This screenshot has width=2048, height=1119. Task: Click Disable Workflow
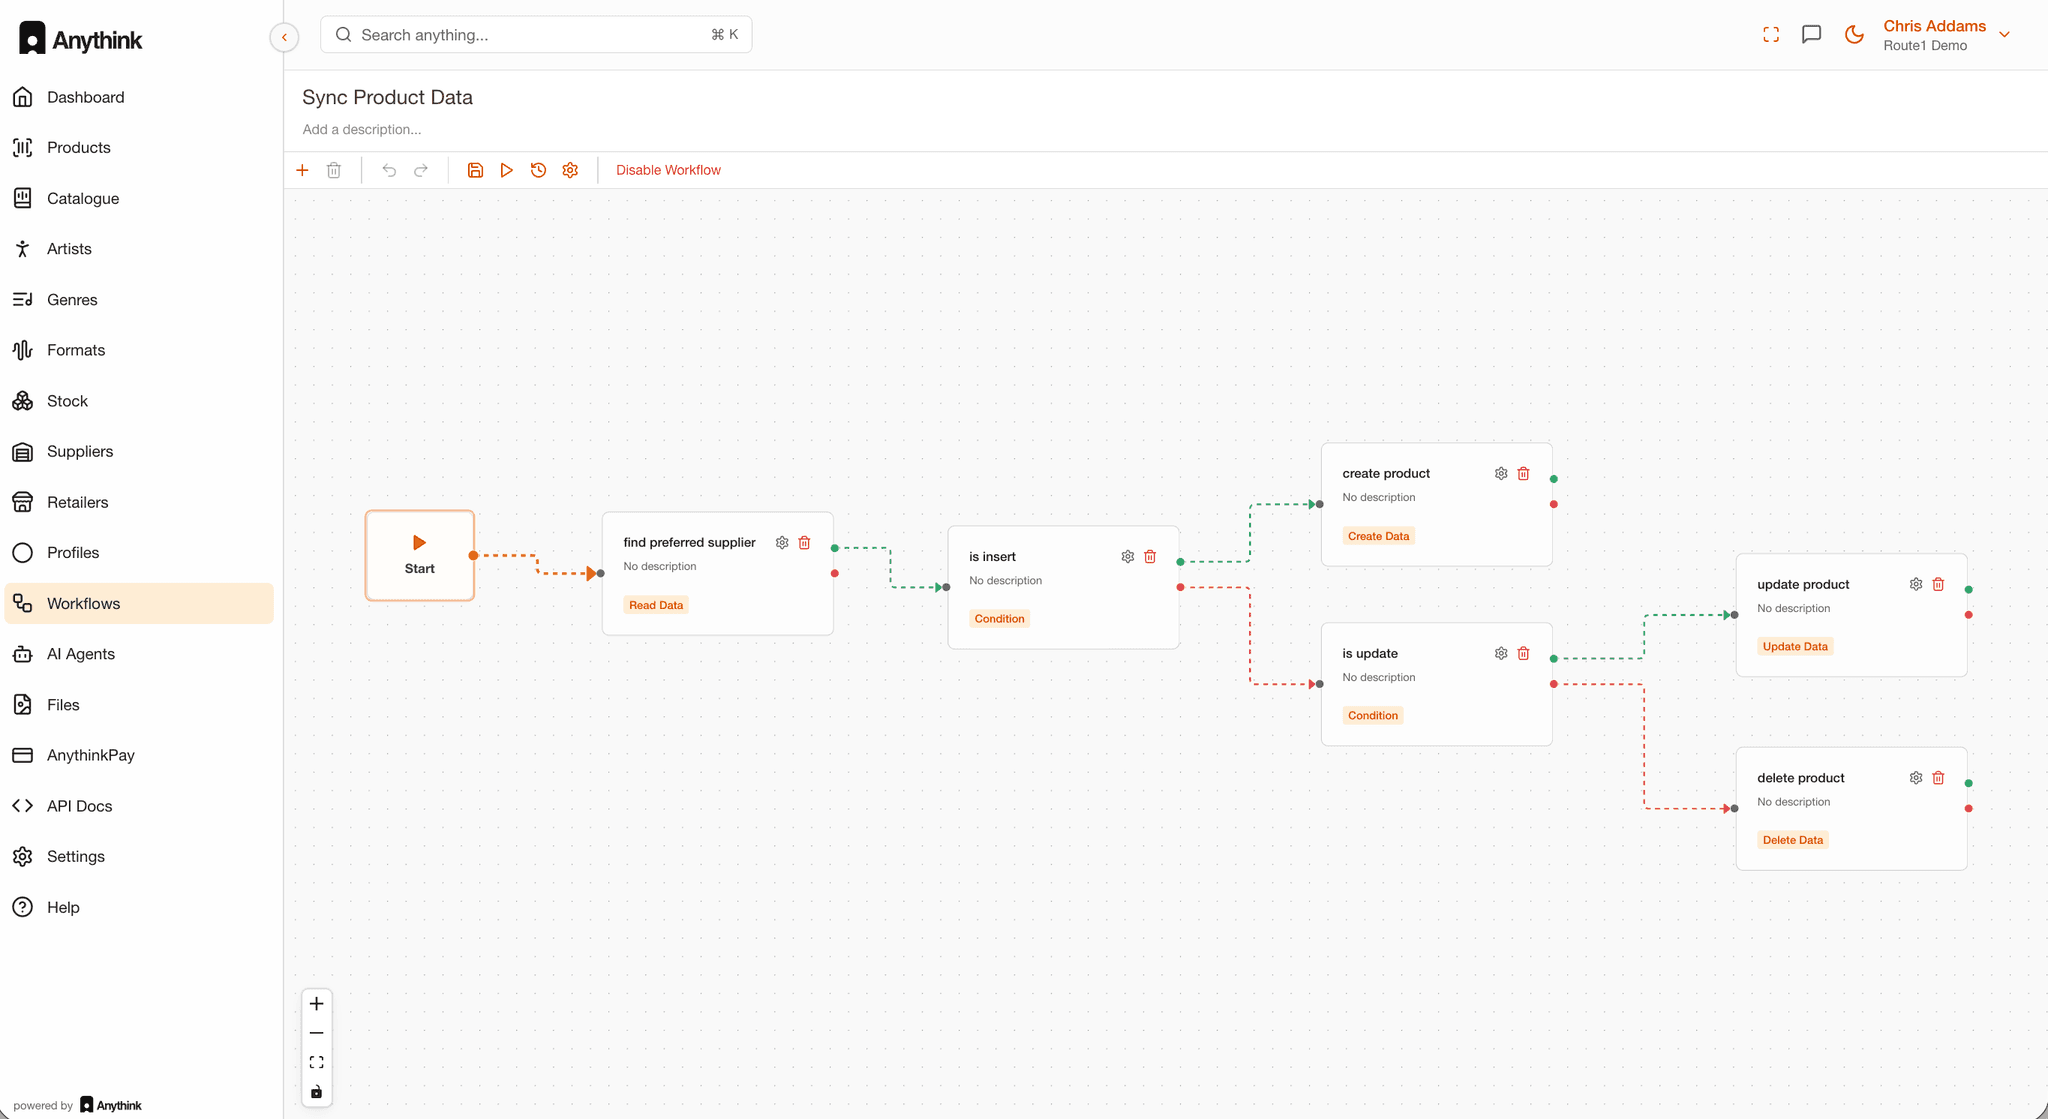tap(668, 170)
